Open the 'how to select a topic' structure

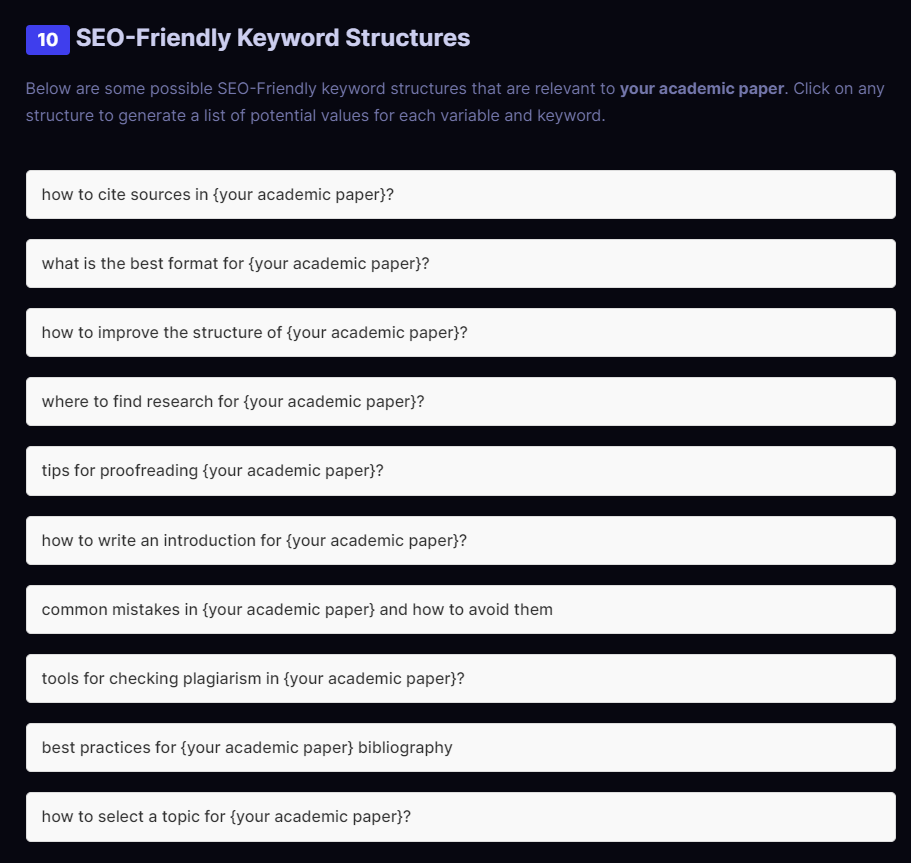tap(460, 817)
